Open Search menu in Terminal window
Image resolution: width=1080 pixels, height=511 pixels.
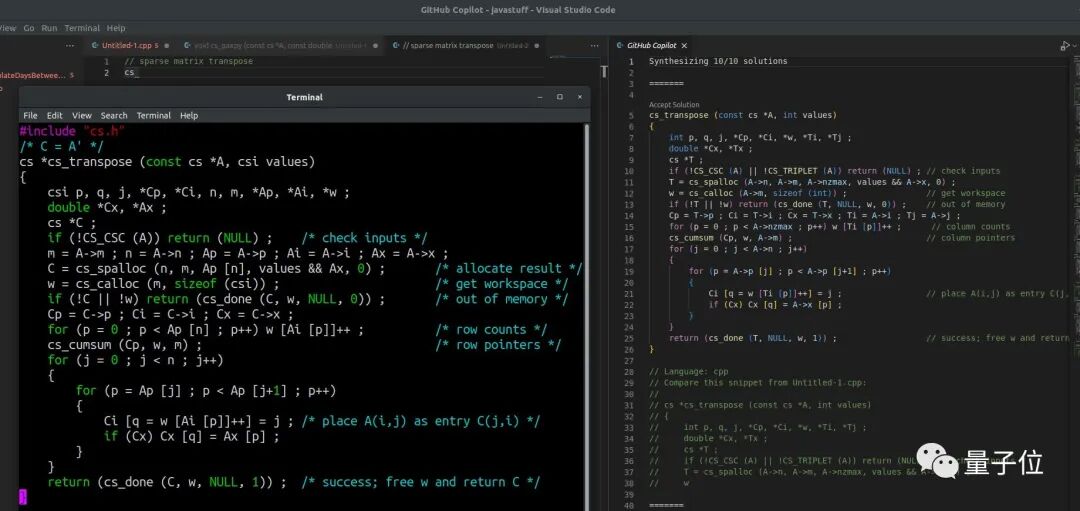[x=114, y=116]
